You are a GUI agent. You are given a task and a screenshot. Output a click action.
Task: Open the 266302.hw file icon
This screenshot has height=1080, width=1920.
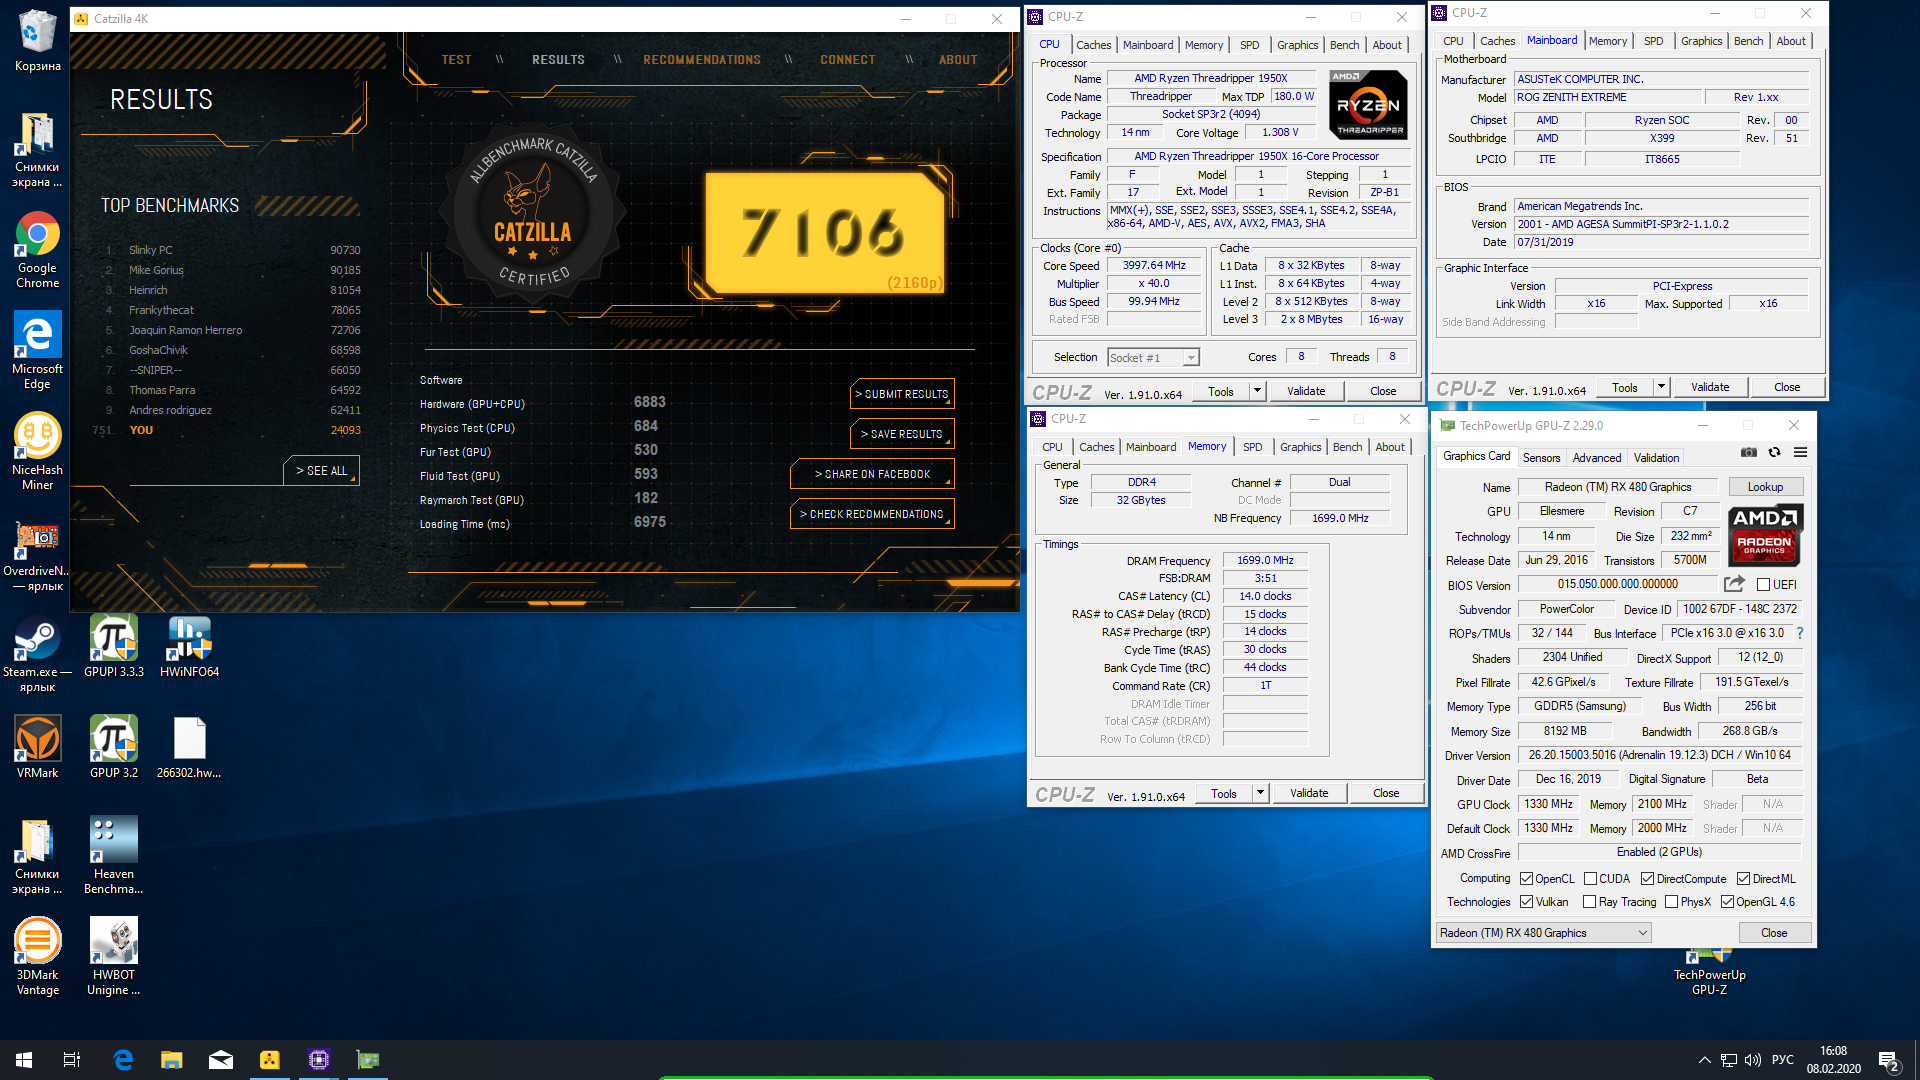[189, 747]
